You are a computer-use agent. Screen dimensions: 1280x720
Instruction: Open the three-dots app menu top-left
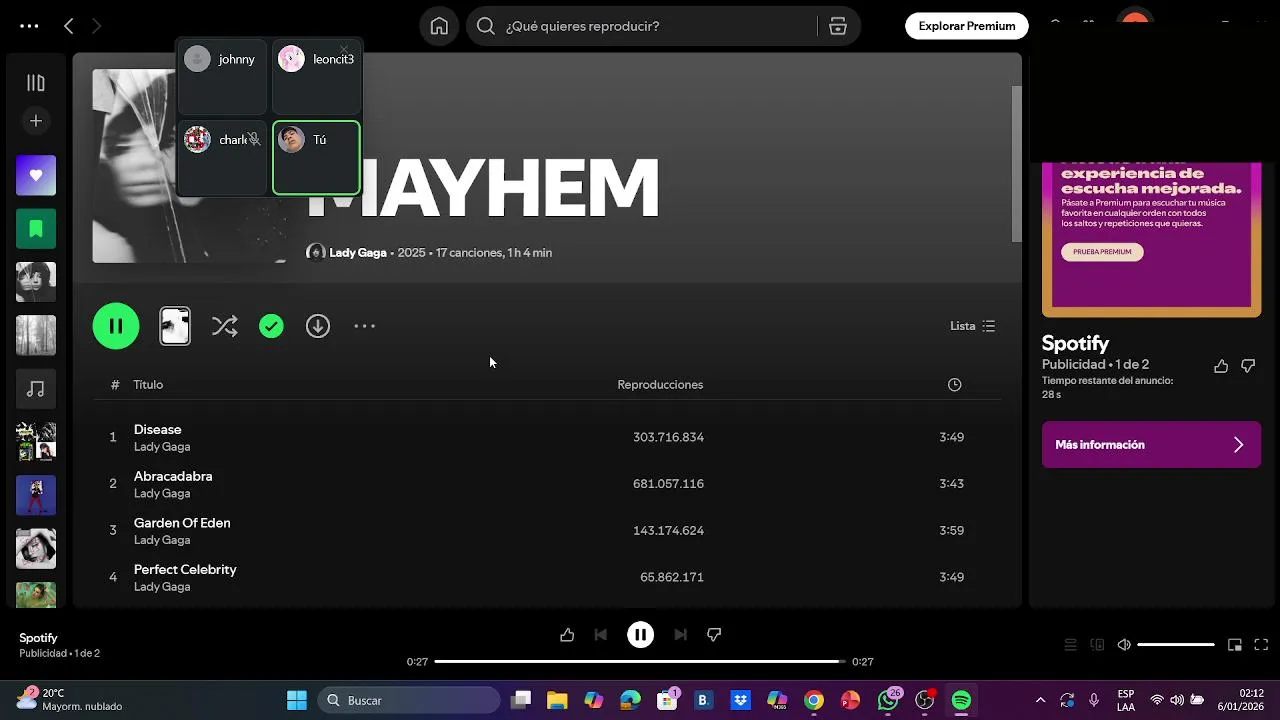pos(29,26)
